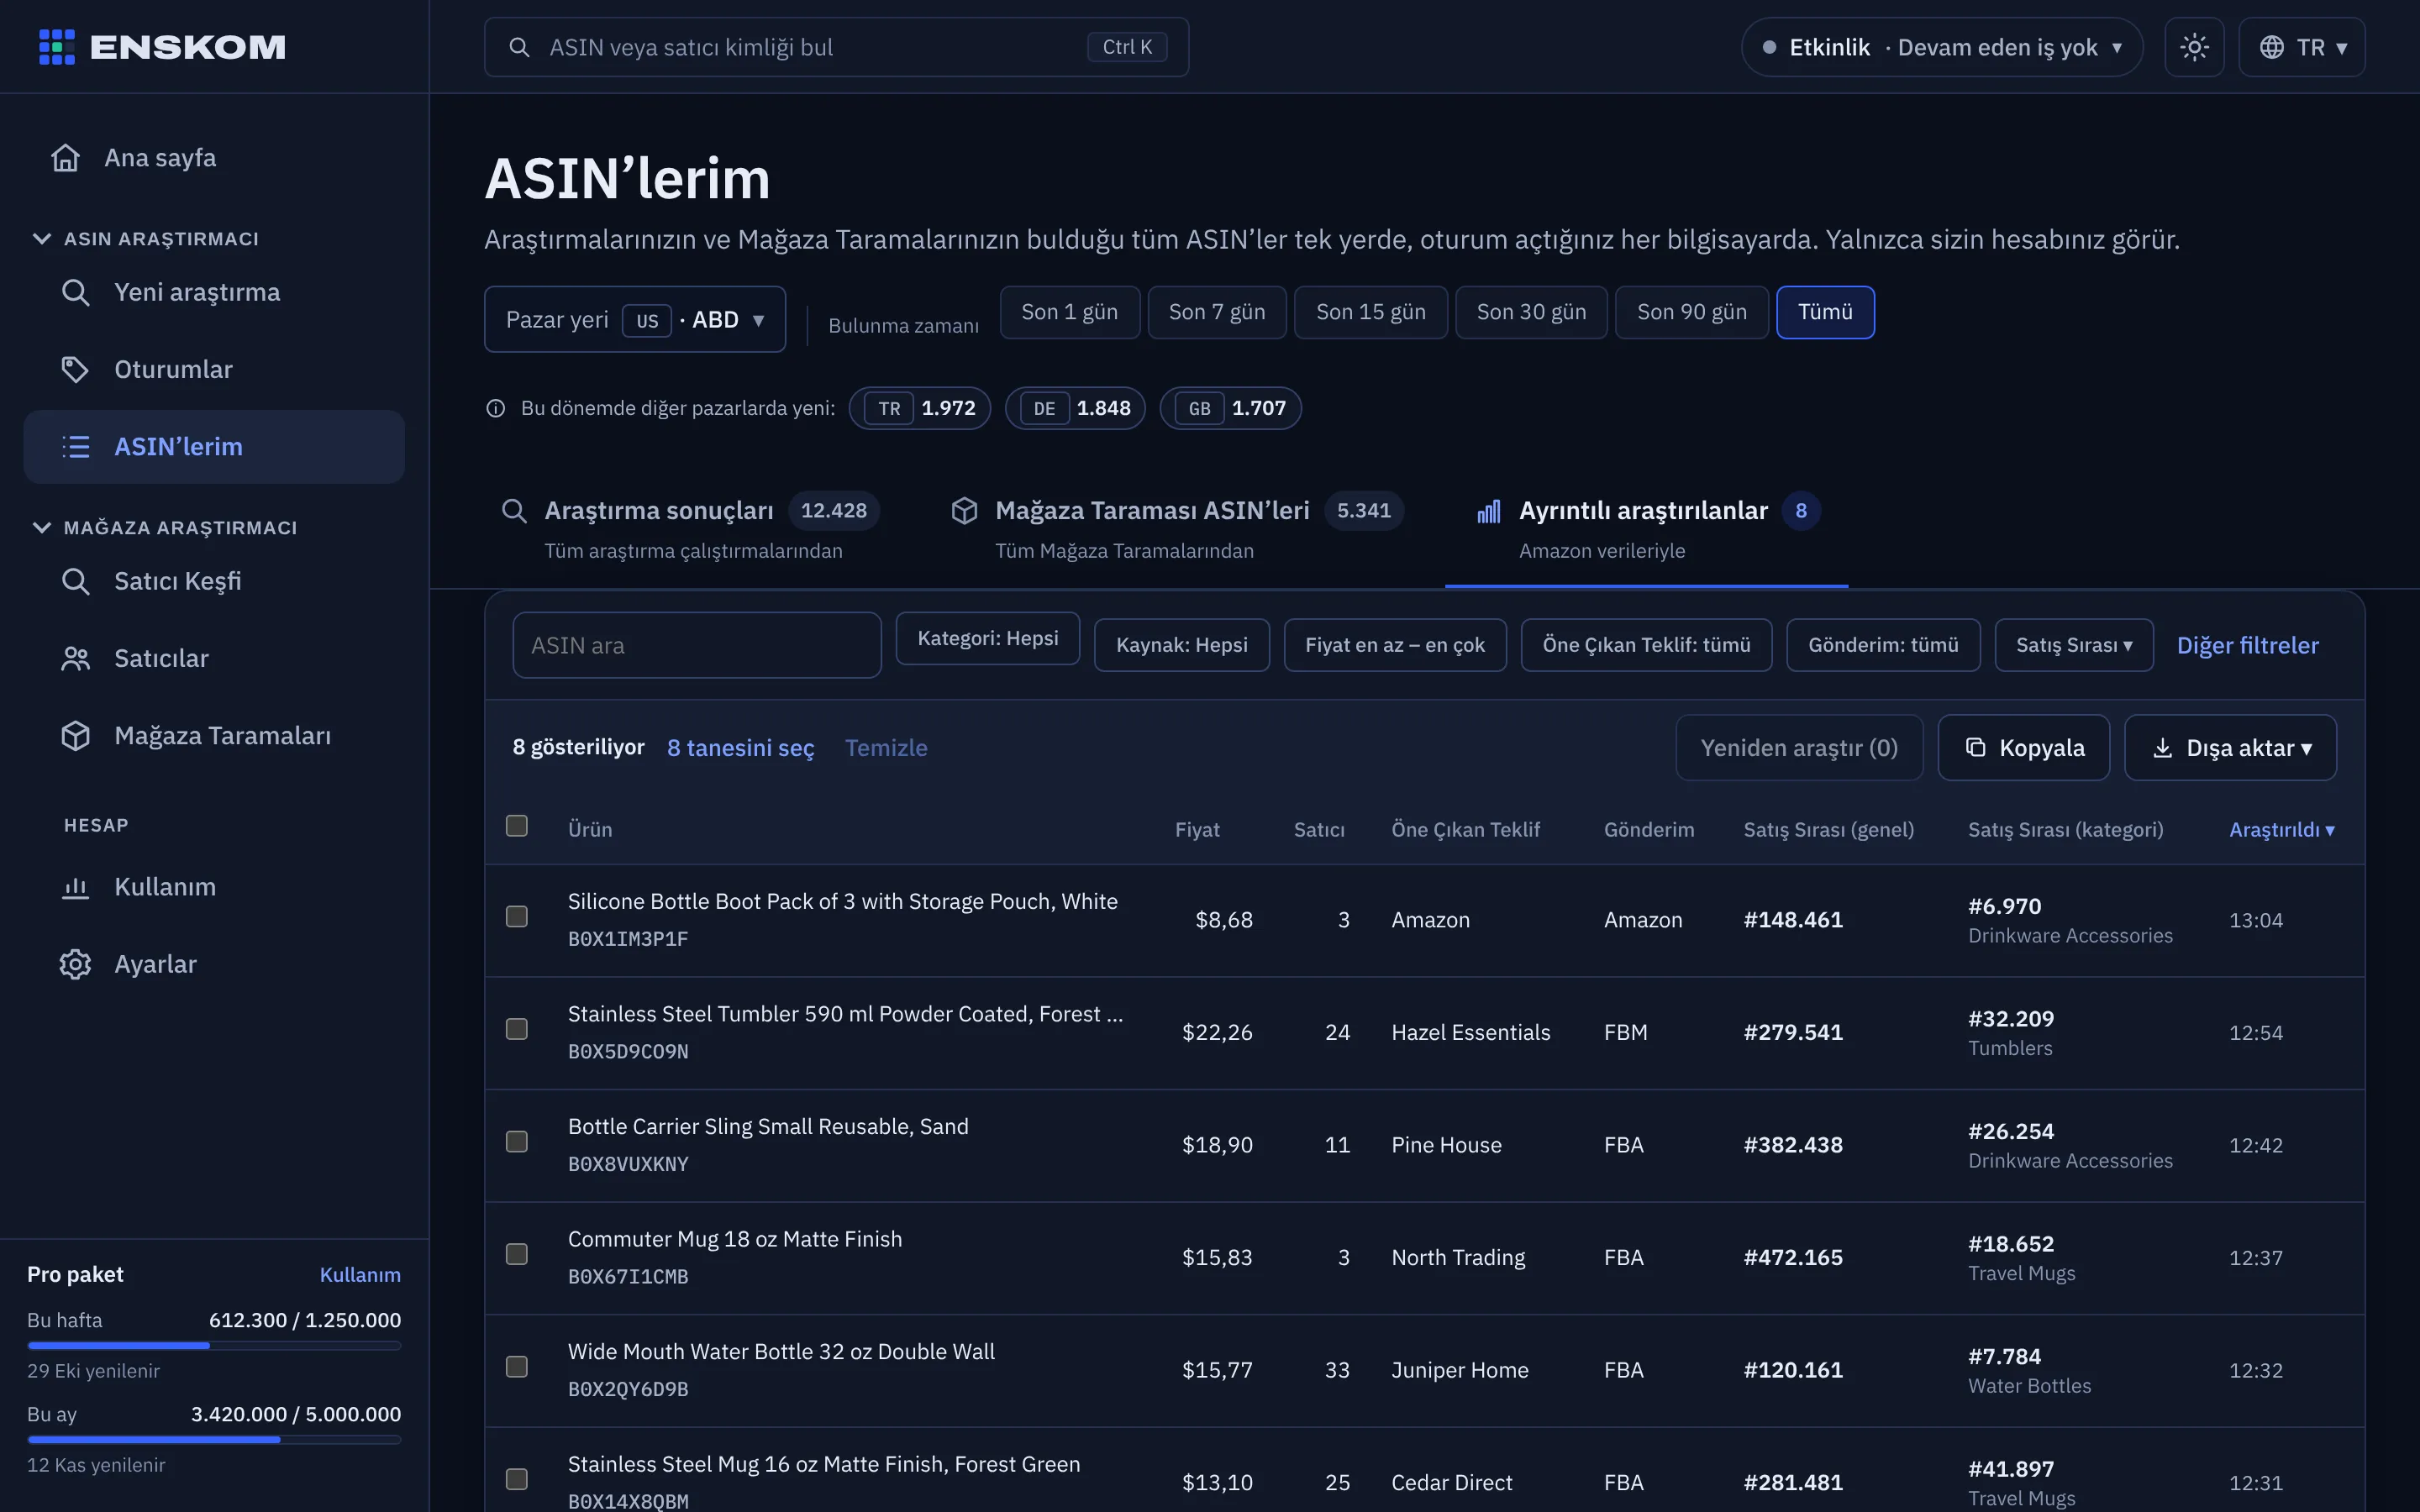Filter by Son 7 gün
The height and width of the screenshot is (1512, 2420).
(x=1217, y=312)
